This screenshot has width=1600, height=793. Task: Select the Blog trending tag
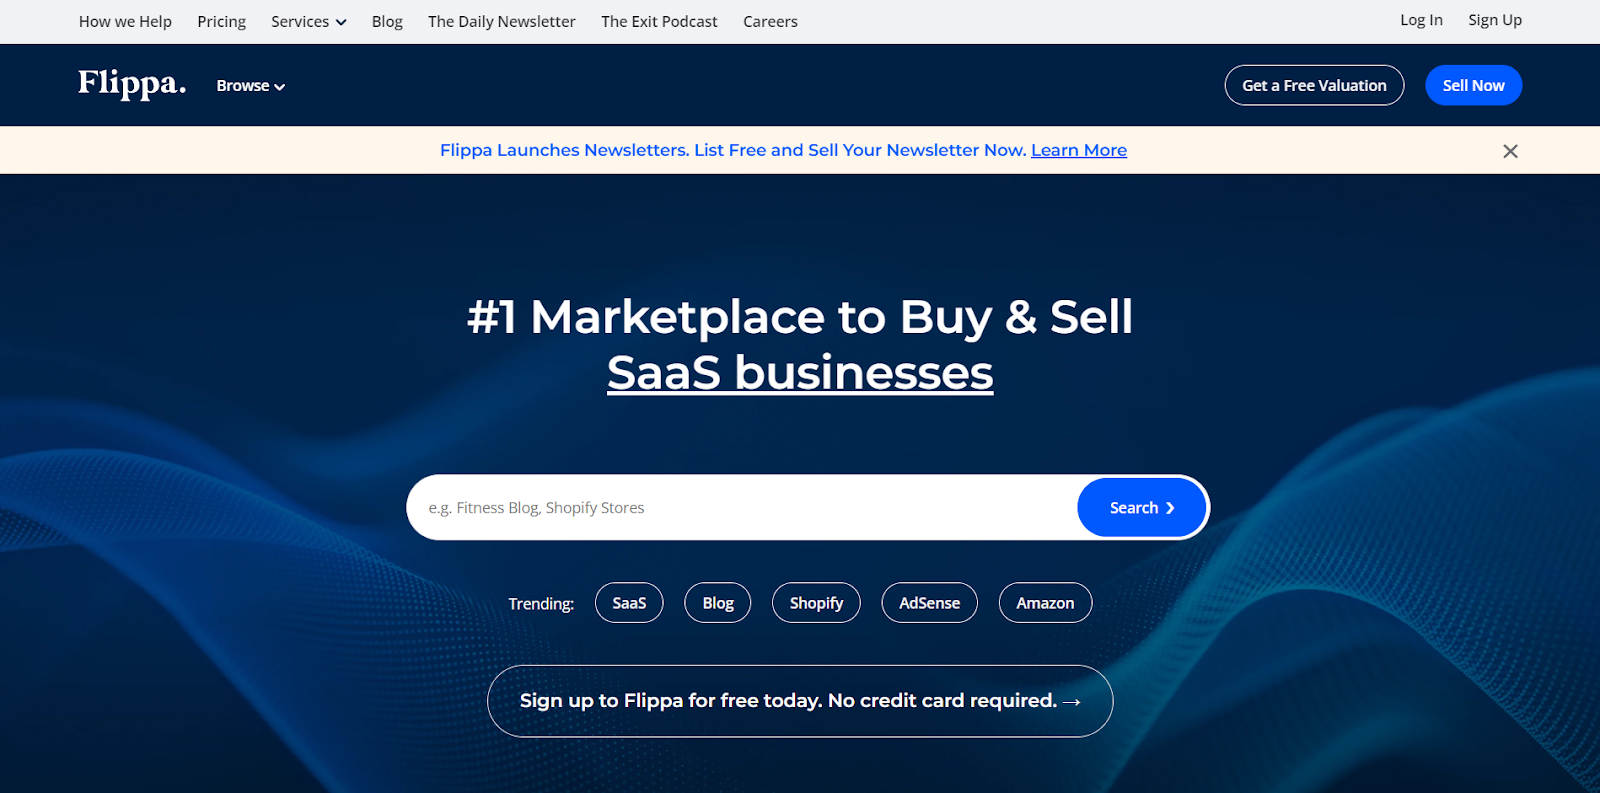(x=718, y=603)
